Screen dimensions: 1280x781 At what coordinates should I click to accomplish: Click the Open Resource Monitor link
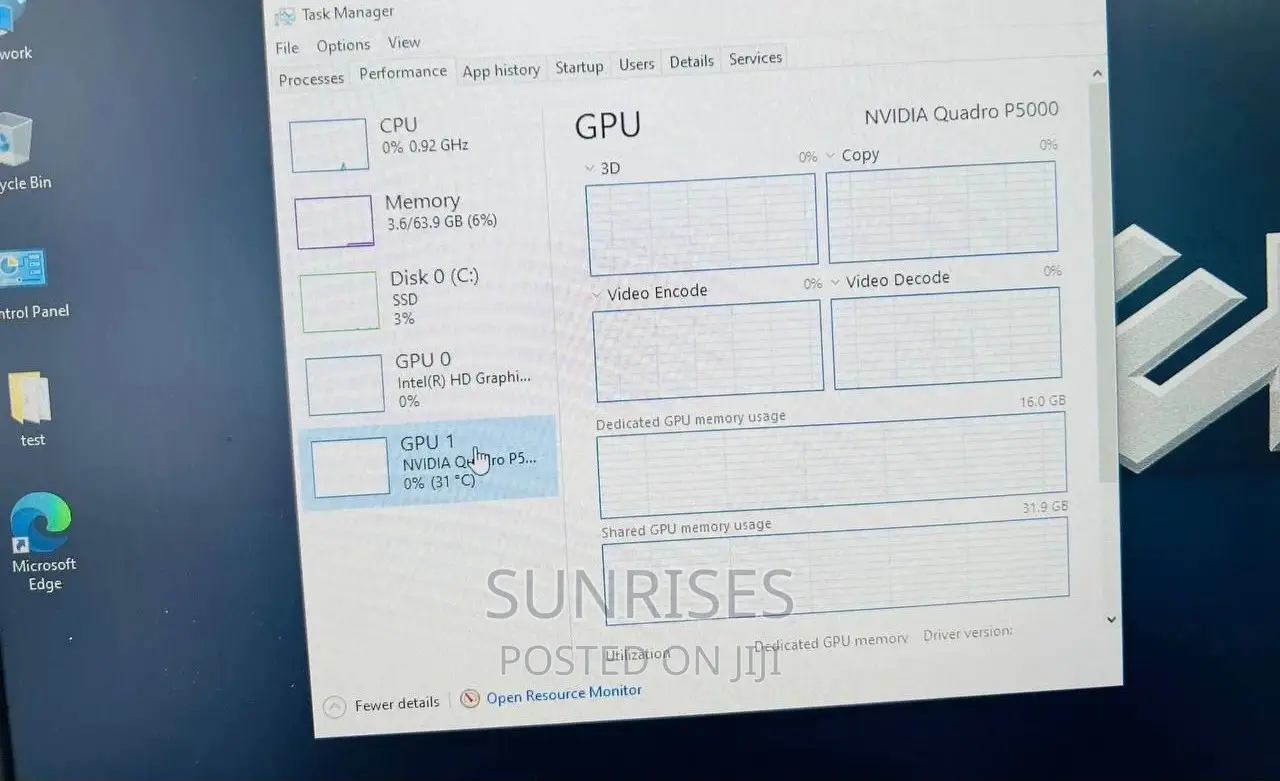pyautogui.click(x=564, y=693)
